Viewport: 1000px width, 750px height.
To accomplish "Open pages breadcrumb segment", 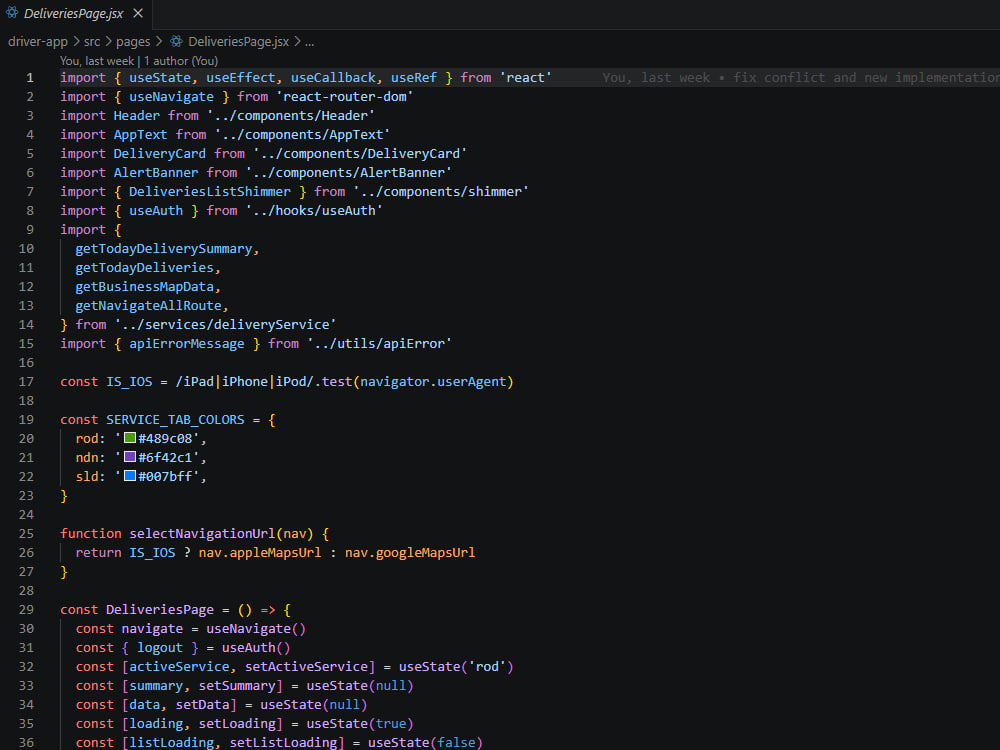I will (133, 41).
